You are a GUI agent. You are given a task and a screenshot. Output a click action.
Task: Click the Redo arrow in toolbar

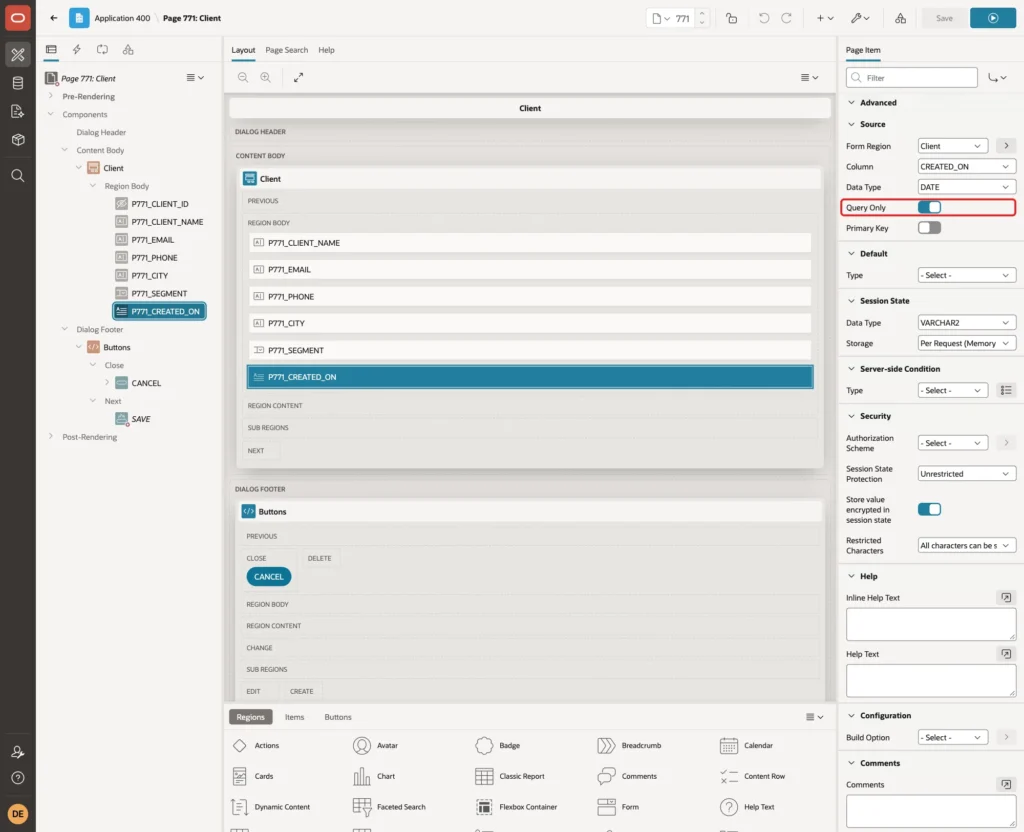click(x=786, y=18)
